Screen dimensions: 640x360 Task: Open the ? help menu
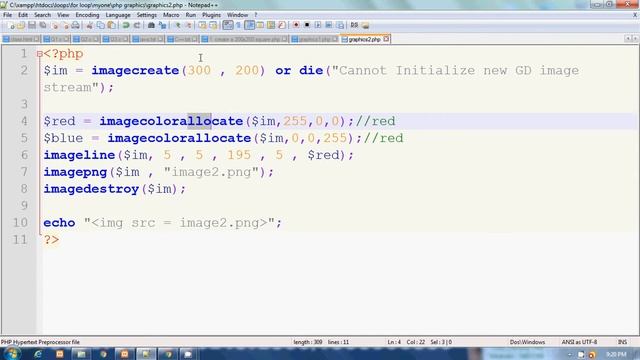coord(256,15)
